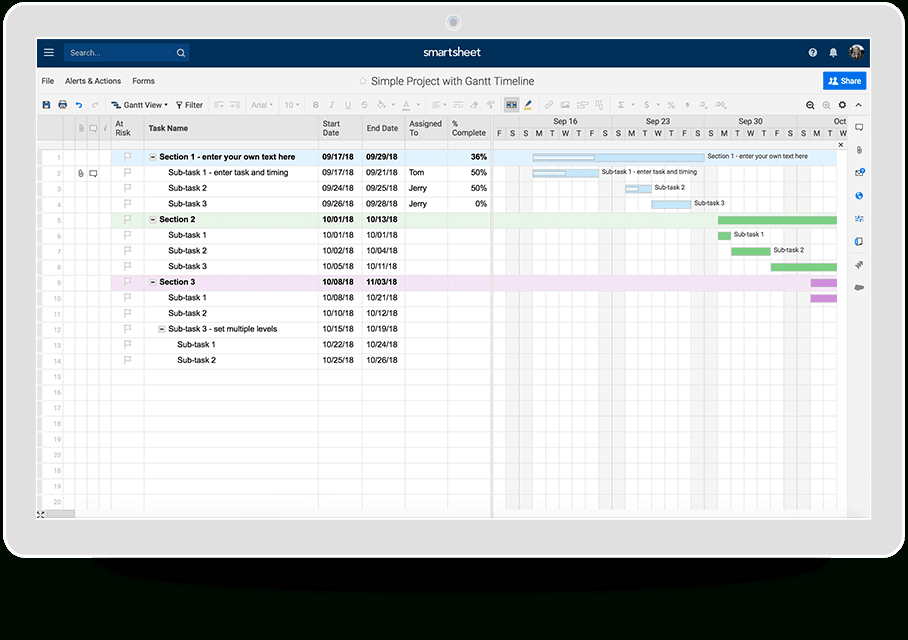Screen dimensions: 908x640
Task: Open the conversations panel in right sidebar
Action: 859,127
